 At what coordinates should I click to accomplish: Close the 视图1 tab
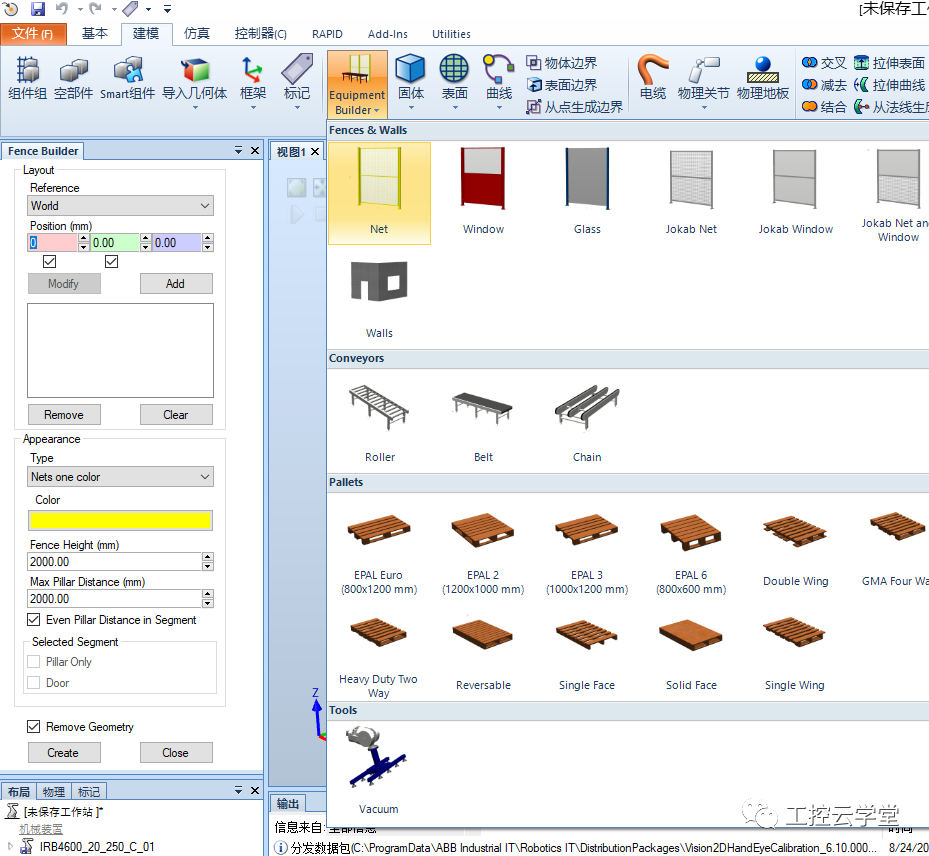point(315,152)
